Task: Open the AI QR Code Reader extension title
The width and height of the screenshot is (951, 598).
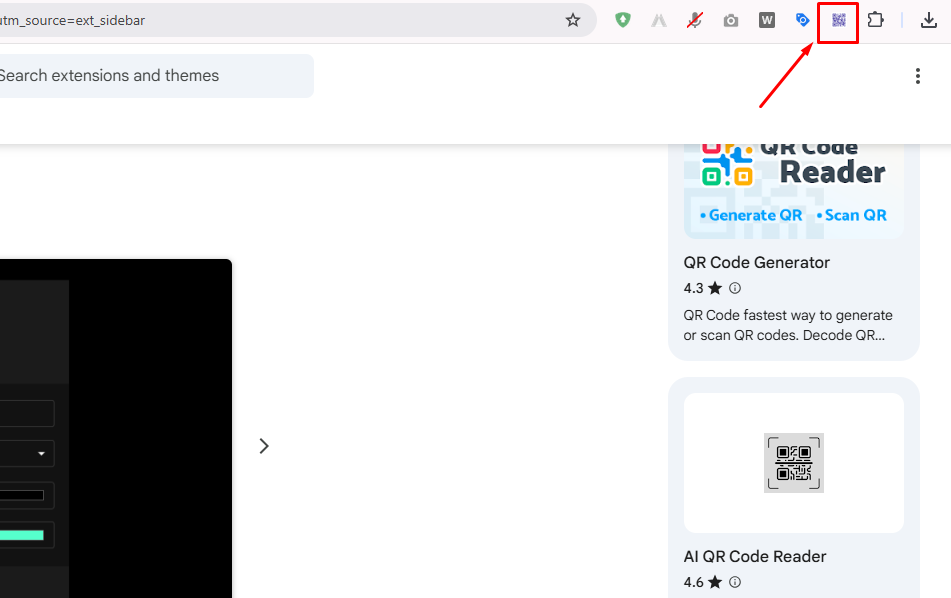Action: click(x=754, y=557)
